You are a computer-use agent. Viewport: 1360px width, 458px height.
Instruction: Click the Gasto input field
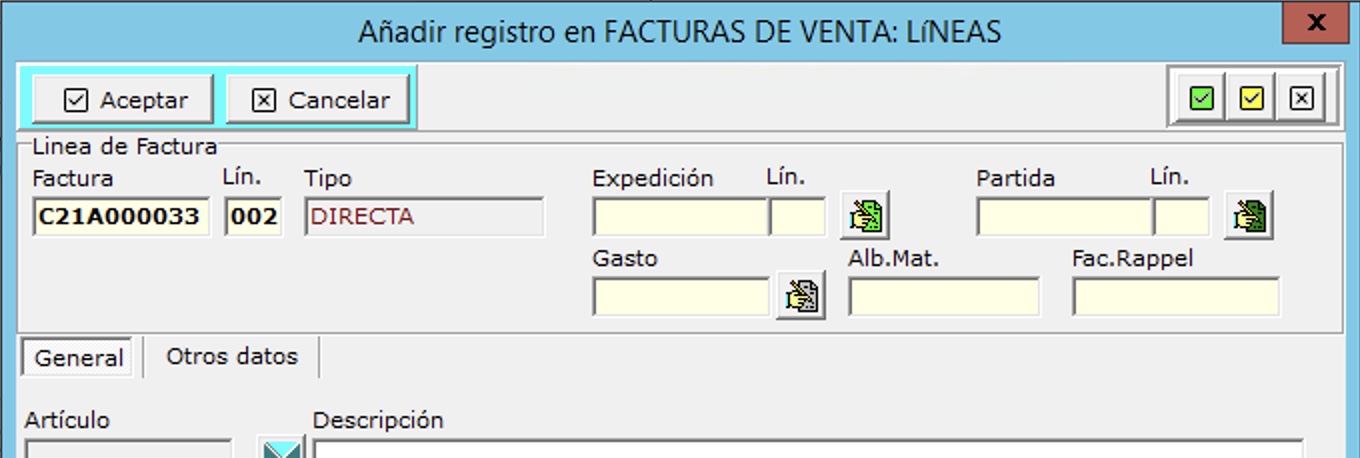tap(681, 297)
